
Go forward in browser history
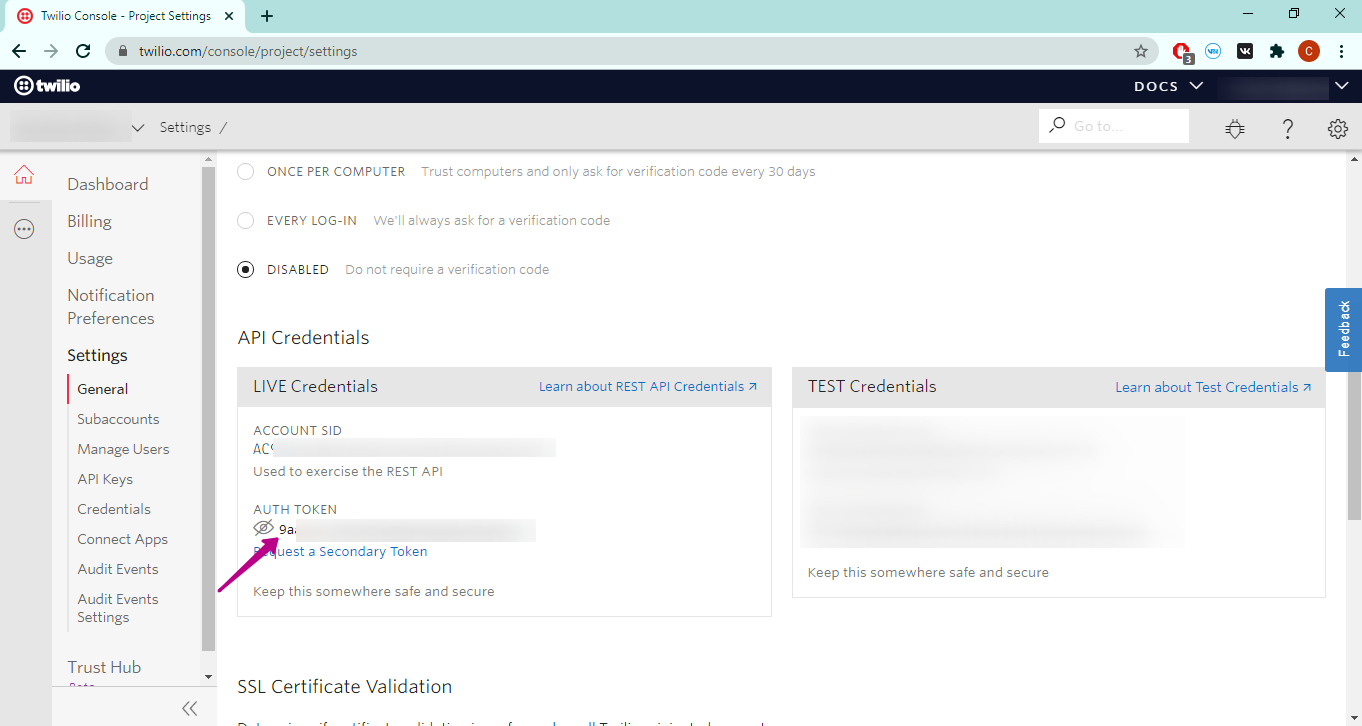click(51, 51)
